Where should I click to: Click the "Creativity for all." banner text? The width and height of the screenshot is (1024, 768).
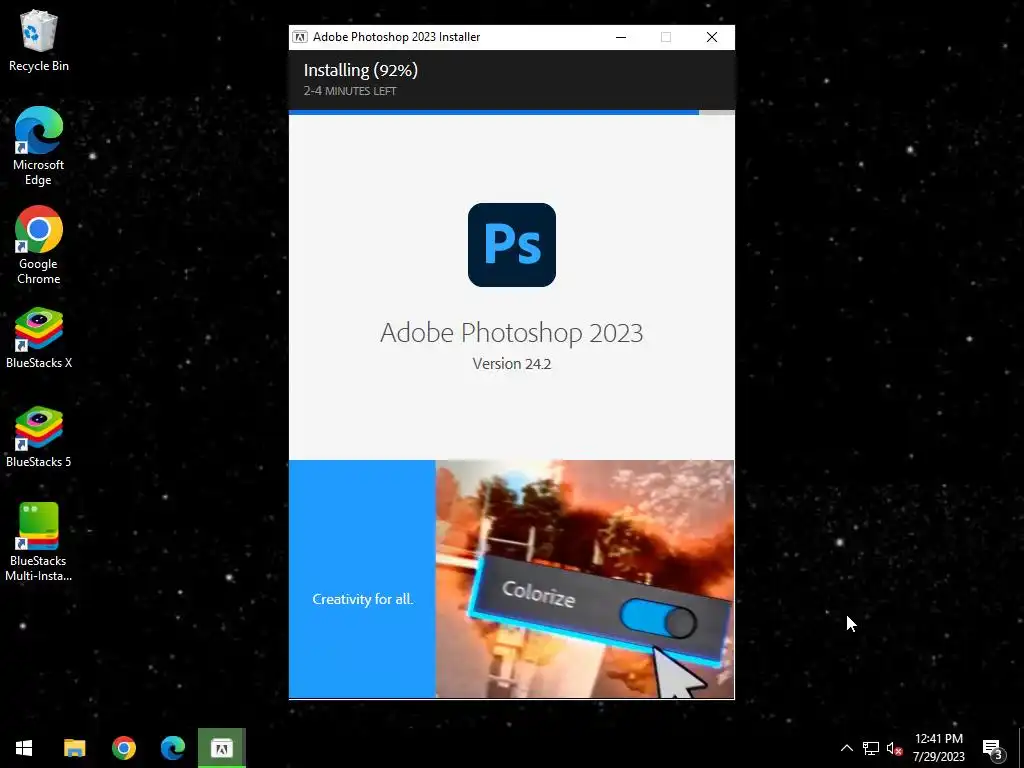[x=362, y=600]
